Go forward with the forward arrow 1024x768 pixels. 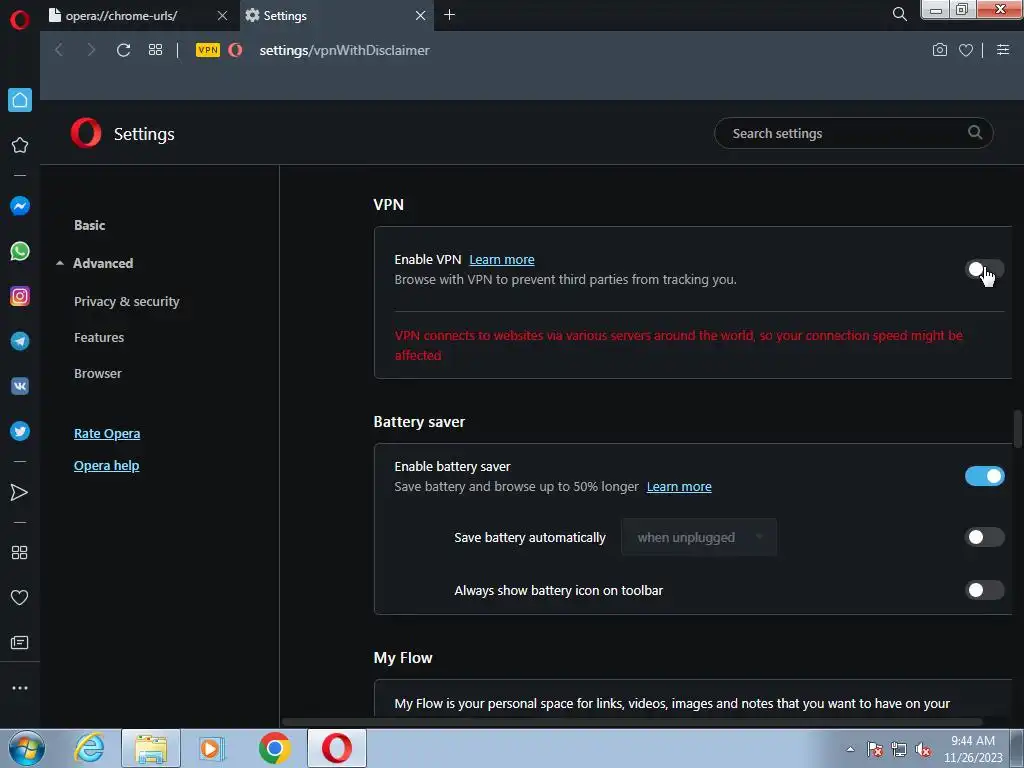(x=91, y=50)
